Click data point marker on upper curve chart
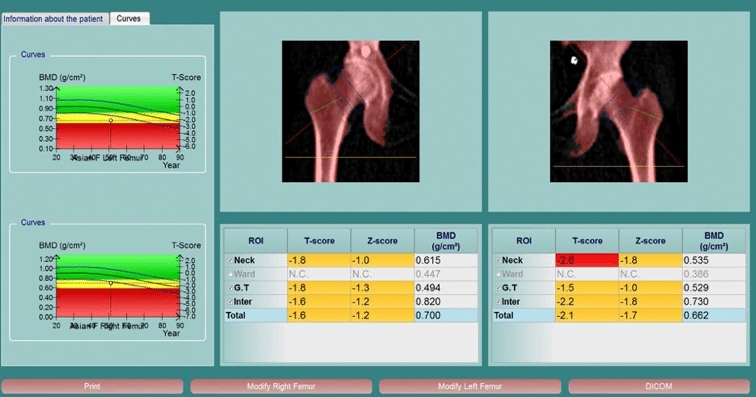The width and height of the screenshot is (756, 397). click(111, 120)
